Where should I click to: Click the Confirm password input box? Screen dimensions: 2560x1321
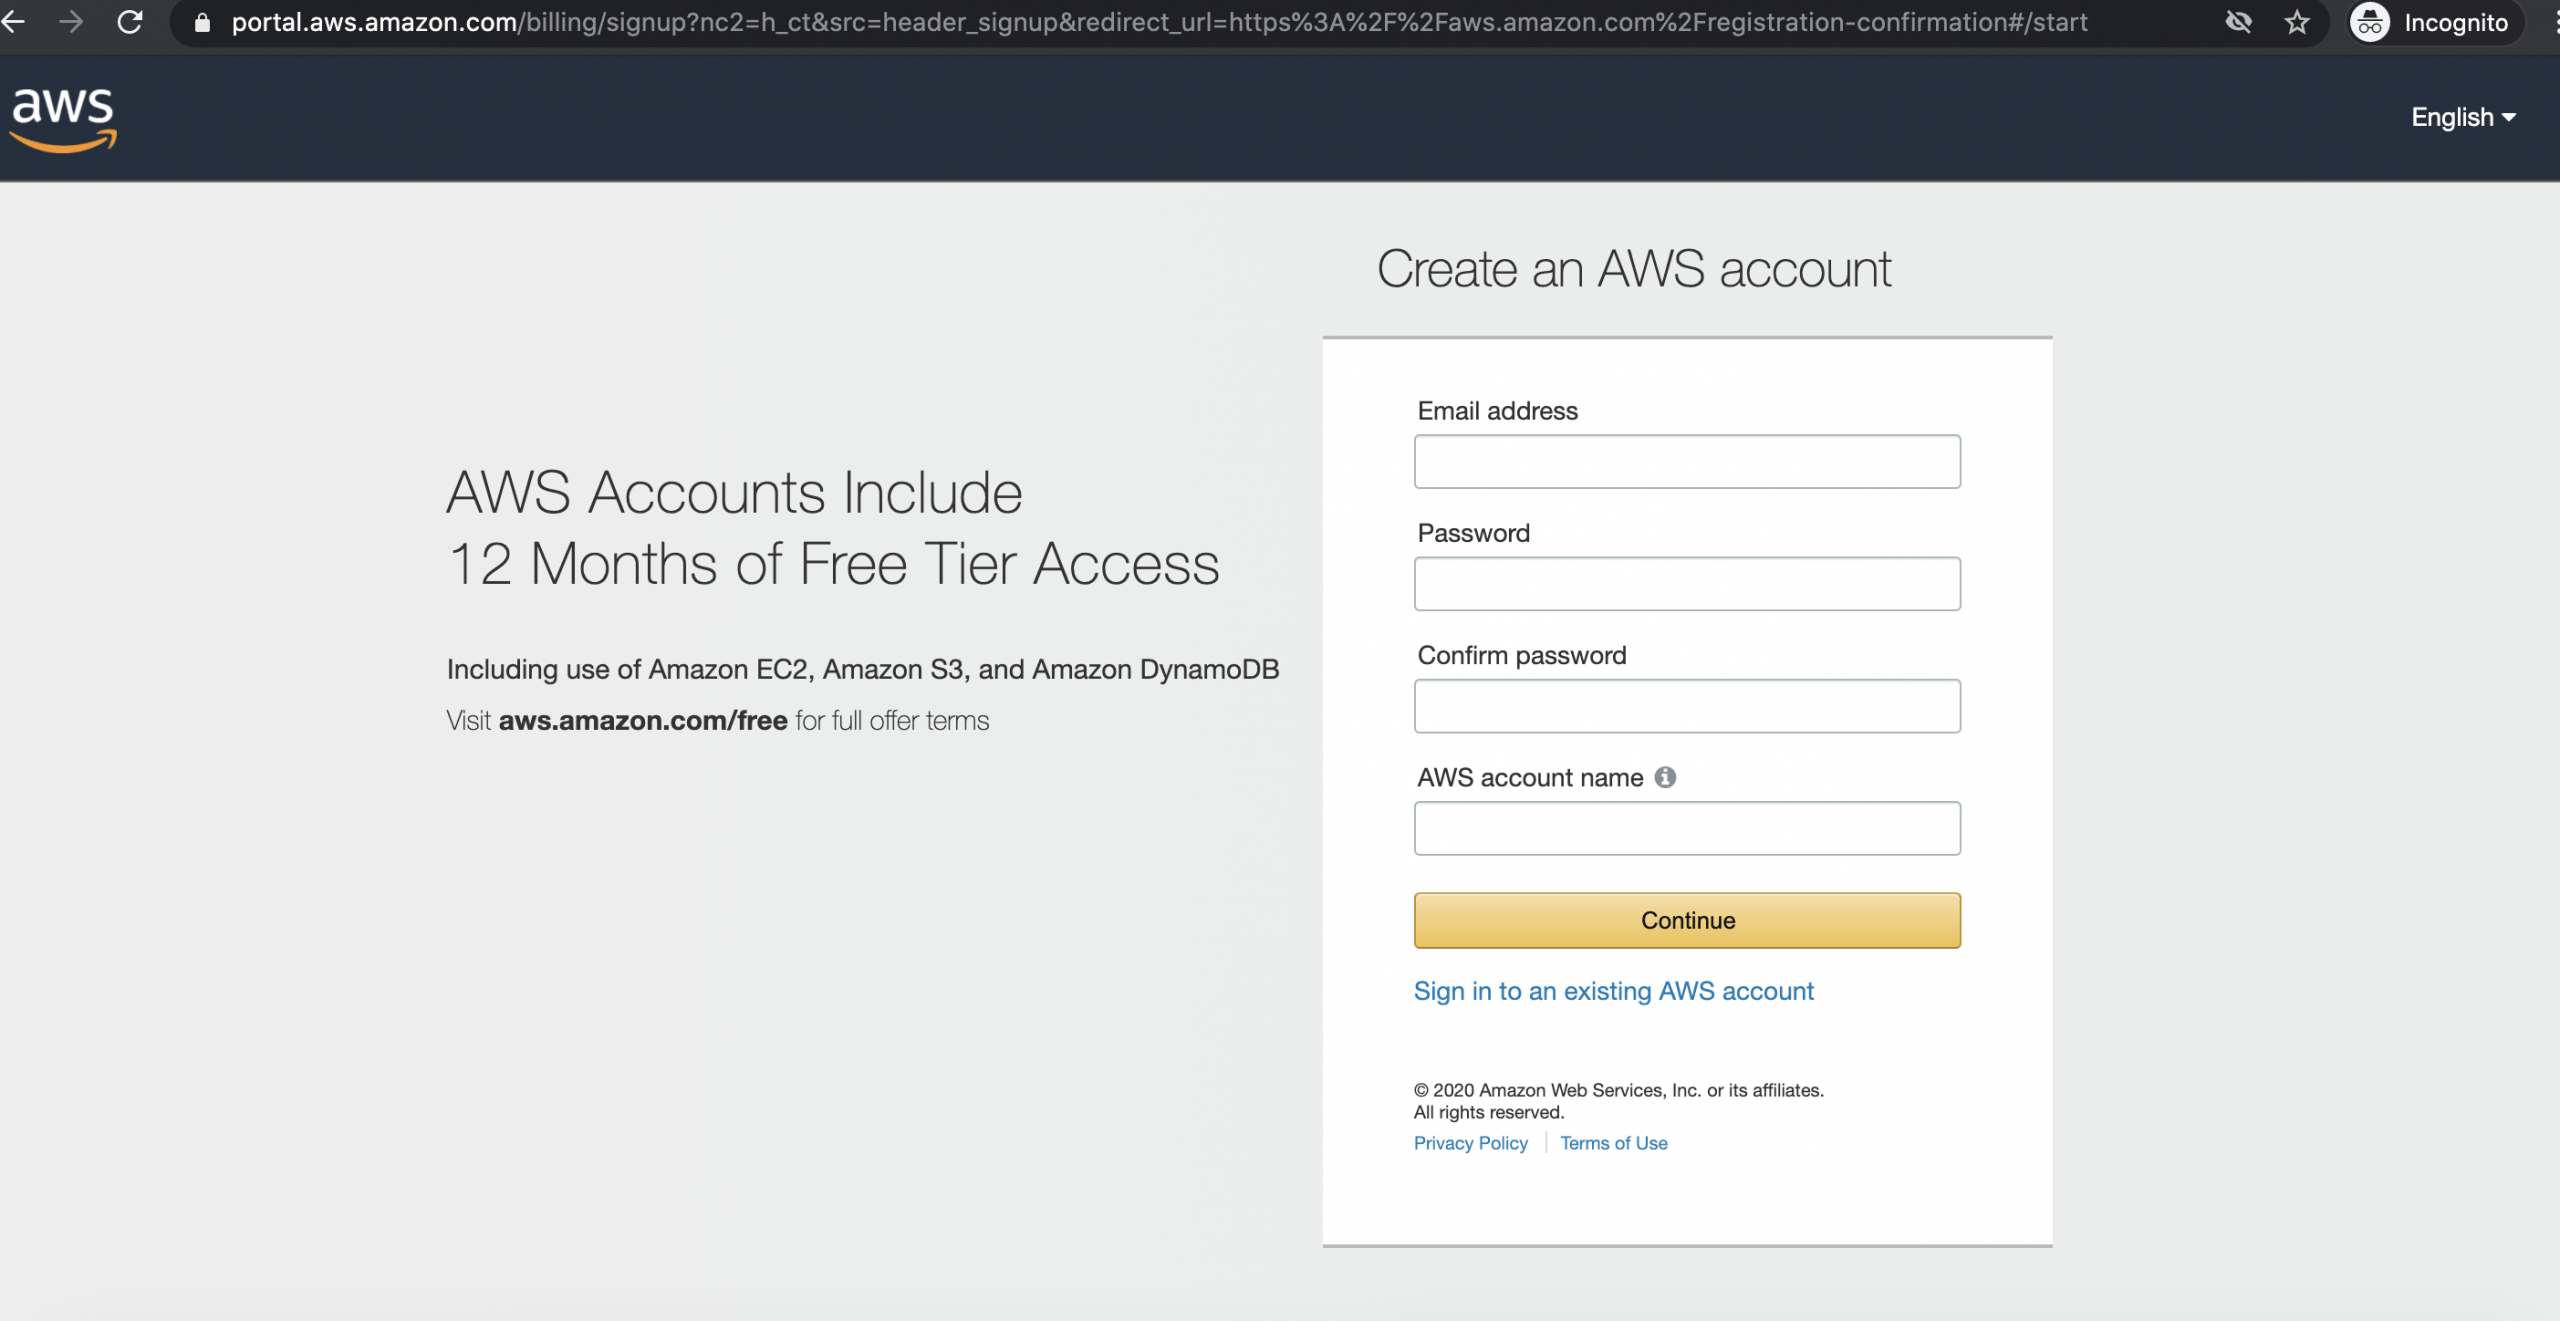tap(1686, 706)
